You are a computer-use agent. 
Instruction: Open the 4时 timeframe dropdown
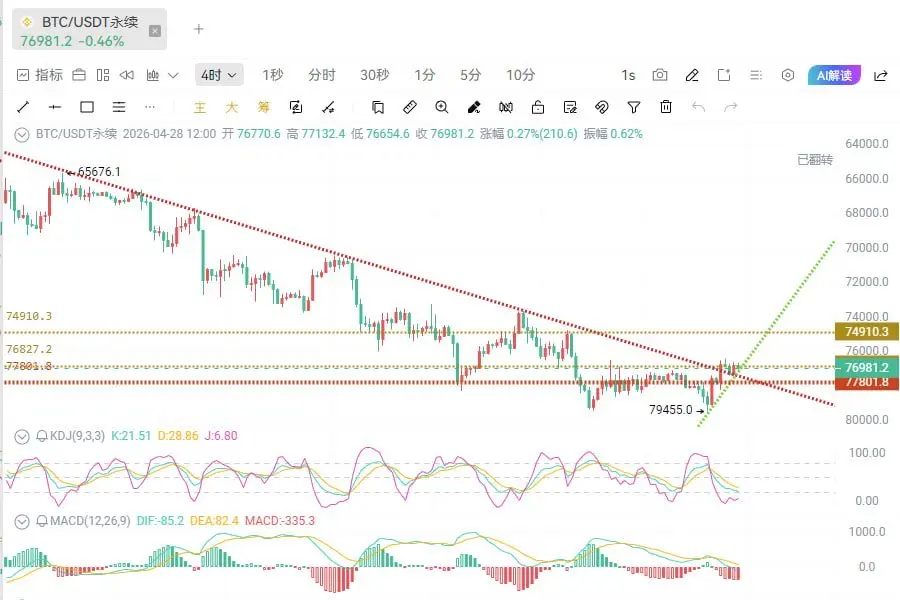click(x=219, y=75)
